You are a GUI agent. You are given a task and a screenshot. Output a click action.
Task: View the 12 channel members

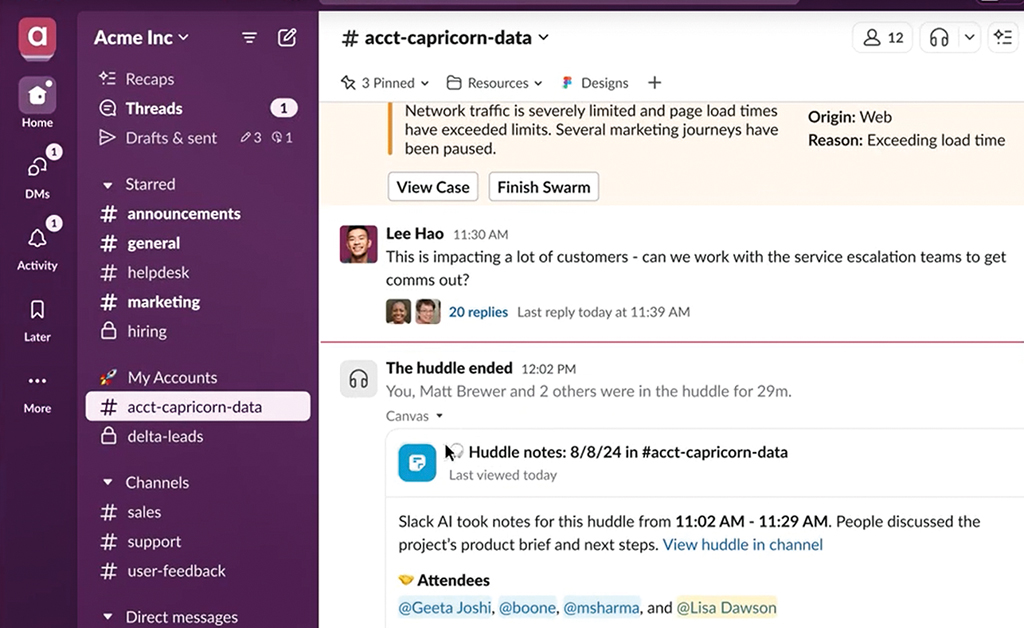(x=882, y=38)
